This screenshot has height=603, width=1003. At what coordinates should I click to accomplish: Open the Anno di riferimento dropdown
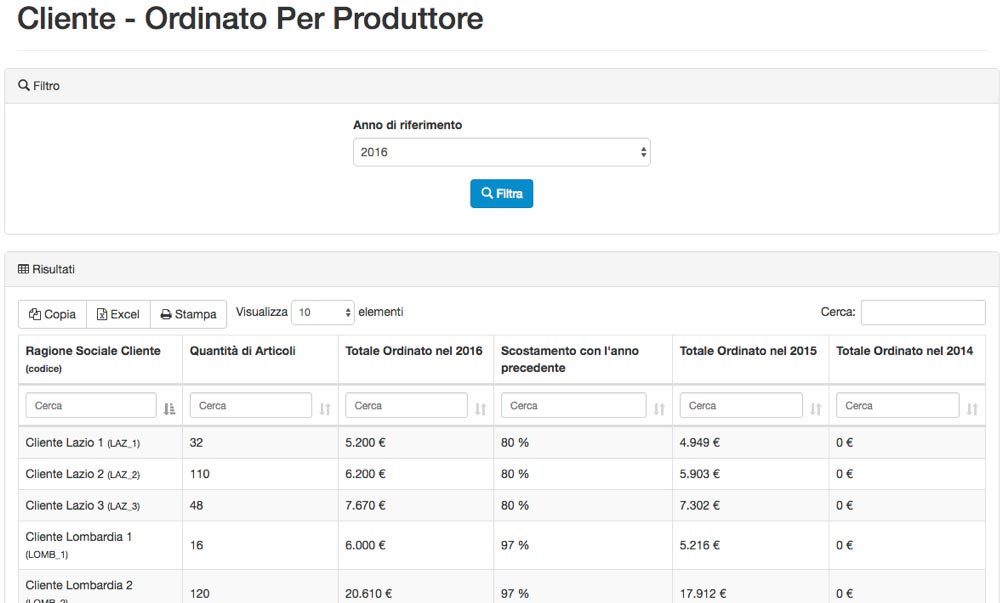[501, 152]
